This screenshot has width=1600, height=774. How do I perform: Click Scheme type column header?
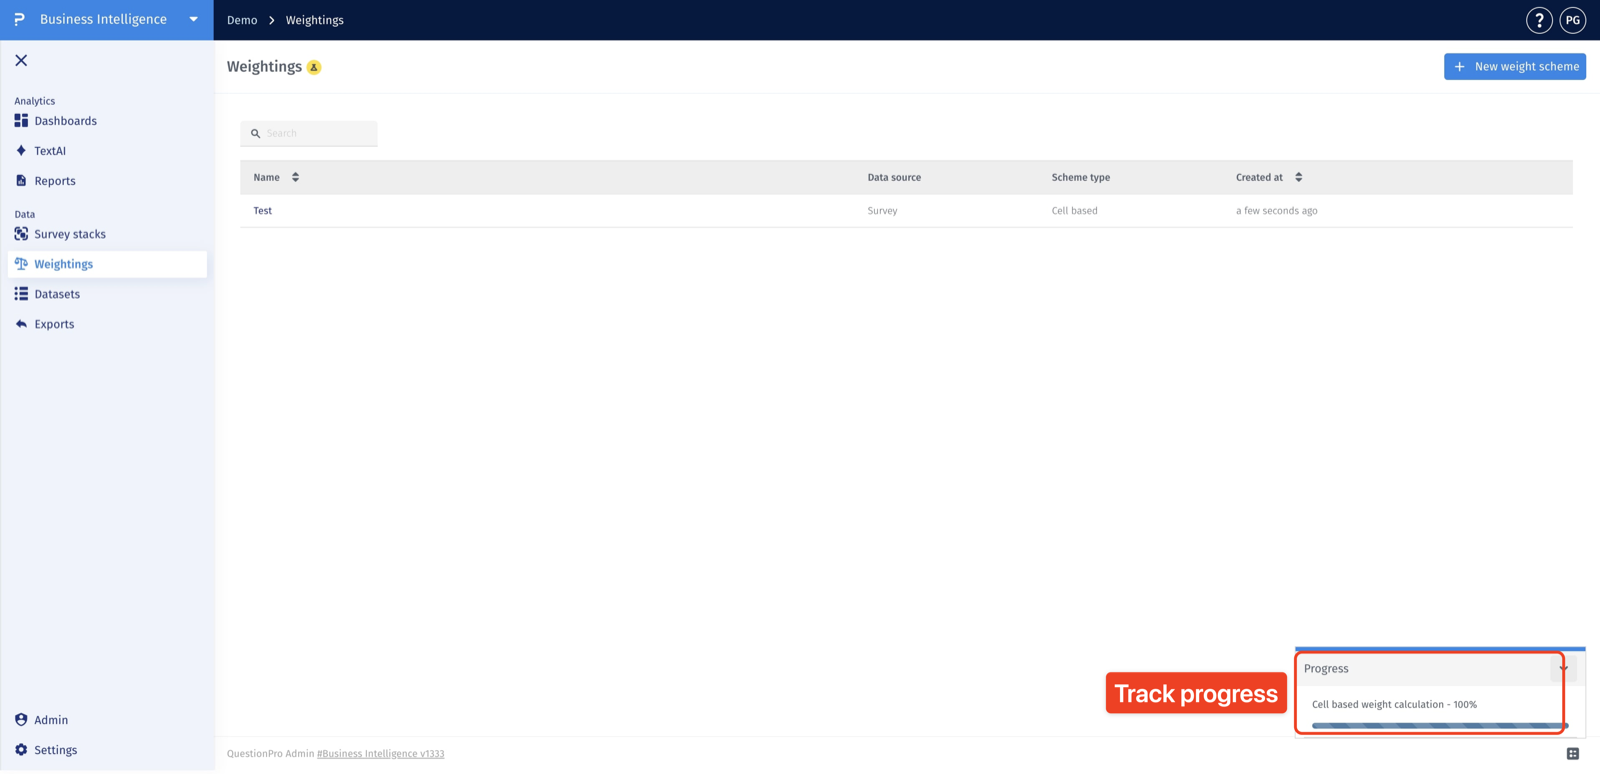pyautogui.click(x=1080, y=177)
